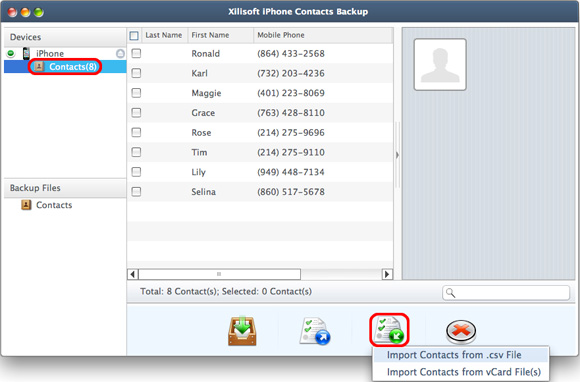This screenshot has height=382, width=580.
Task: Click the contact photo placeholder
Action: 440,64
